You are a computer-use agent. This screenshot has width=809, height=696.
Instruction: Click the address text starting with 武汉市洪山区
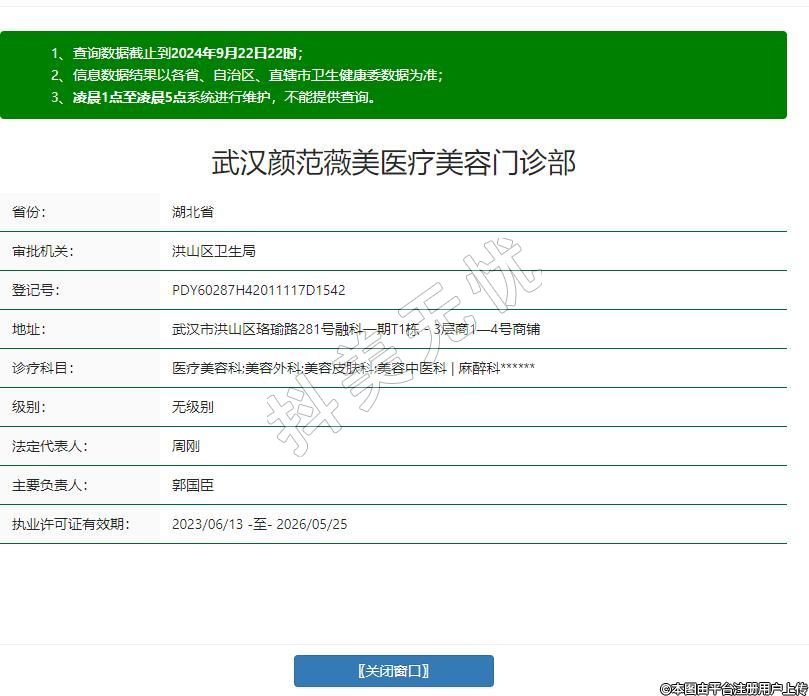click(x=355, y=329)
